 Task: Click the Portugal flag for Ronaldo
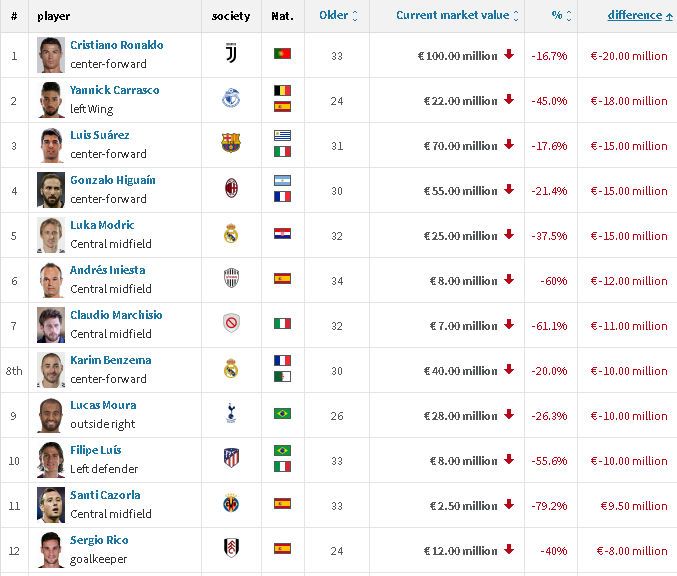282,54
